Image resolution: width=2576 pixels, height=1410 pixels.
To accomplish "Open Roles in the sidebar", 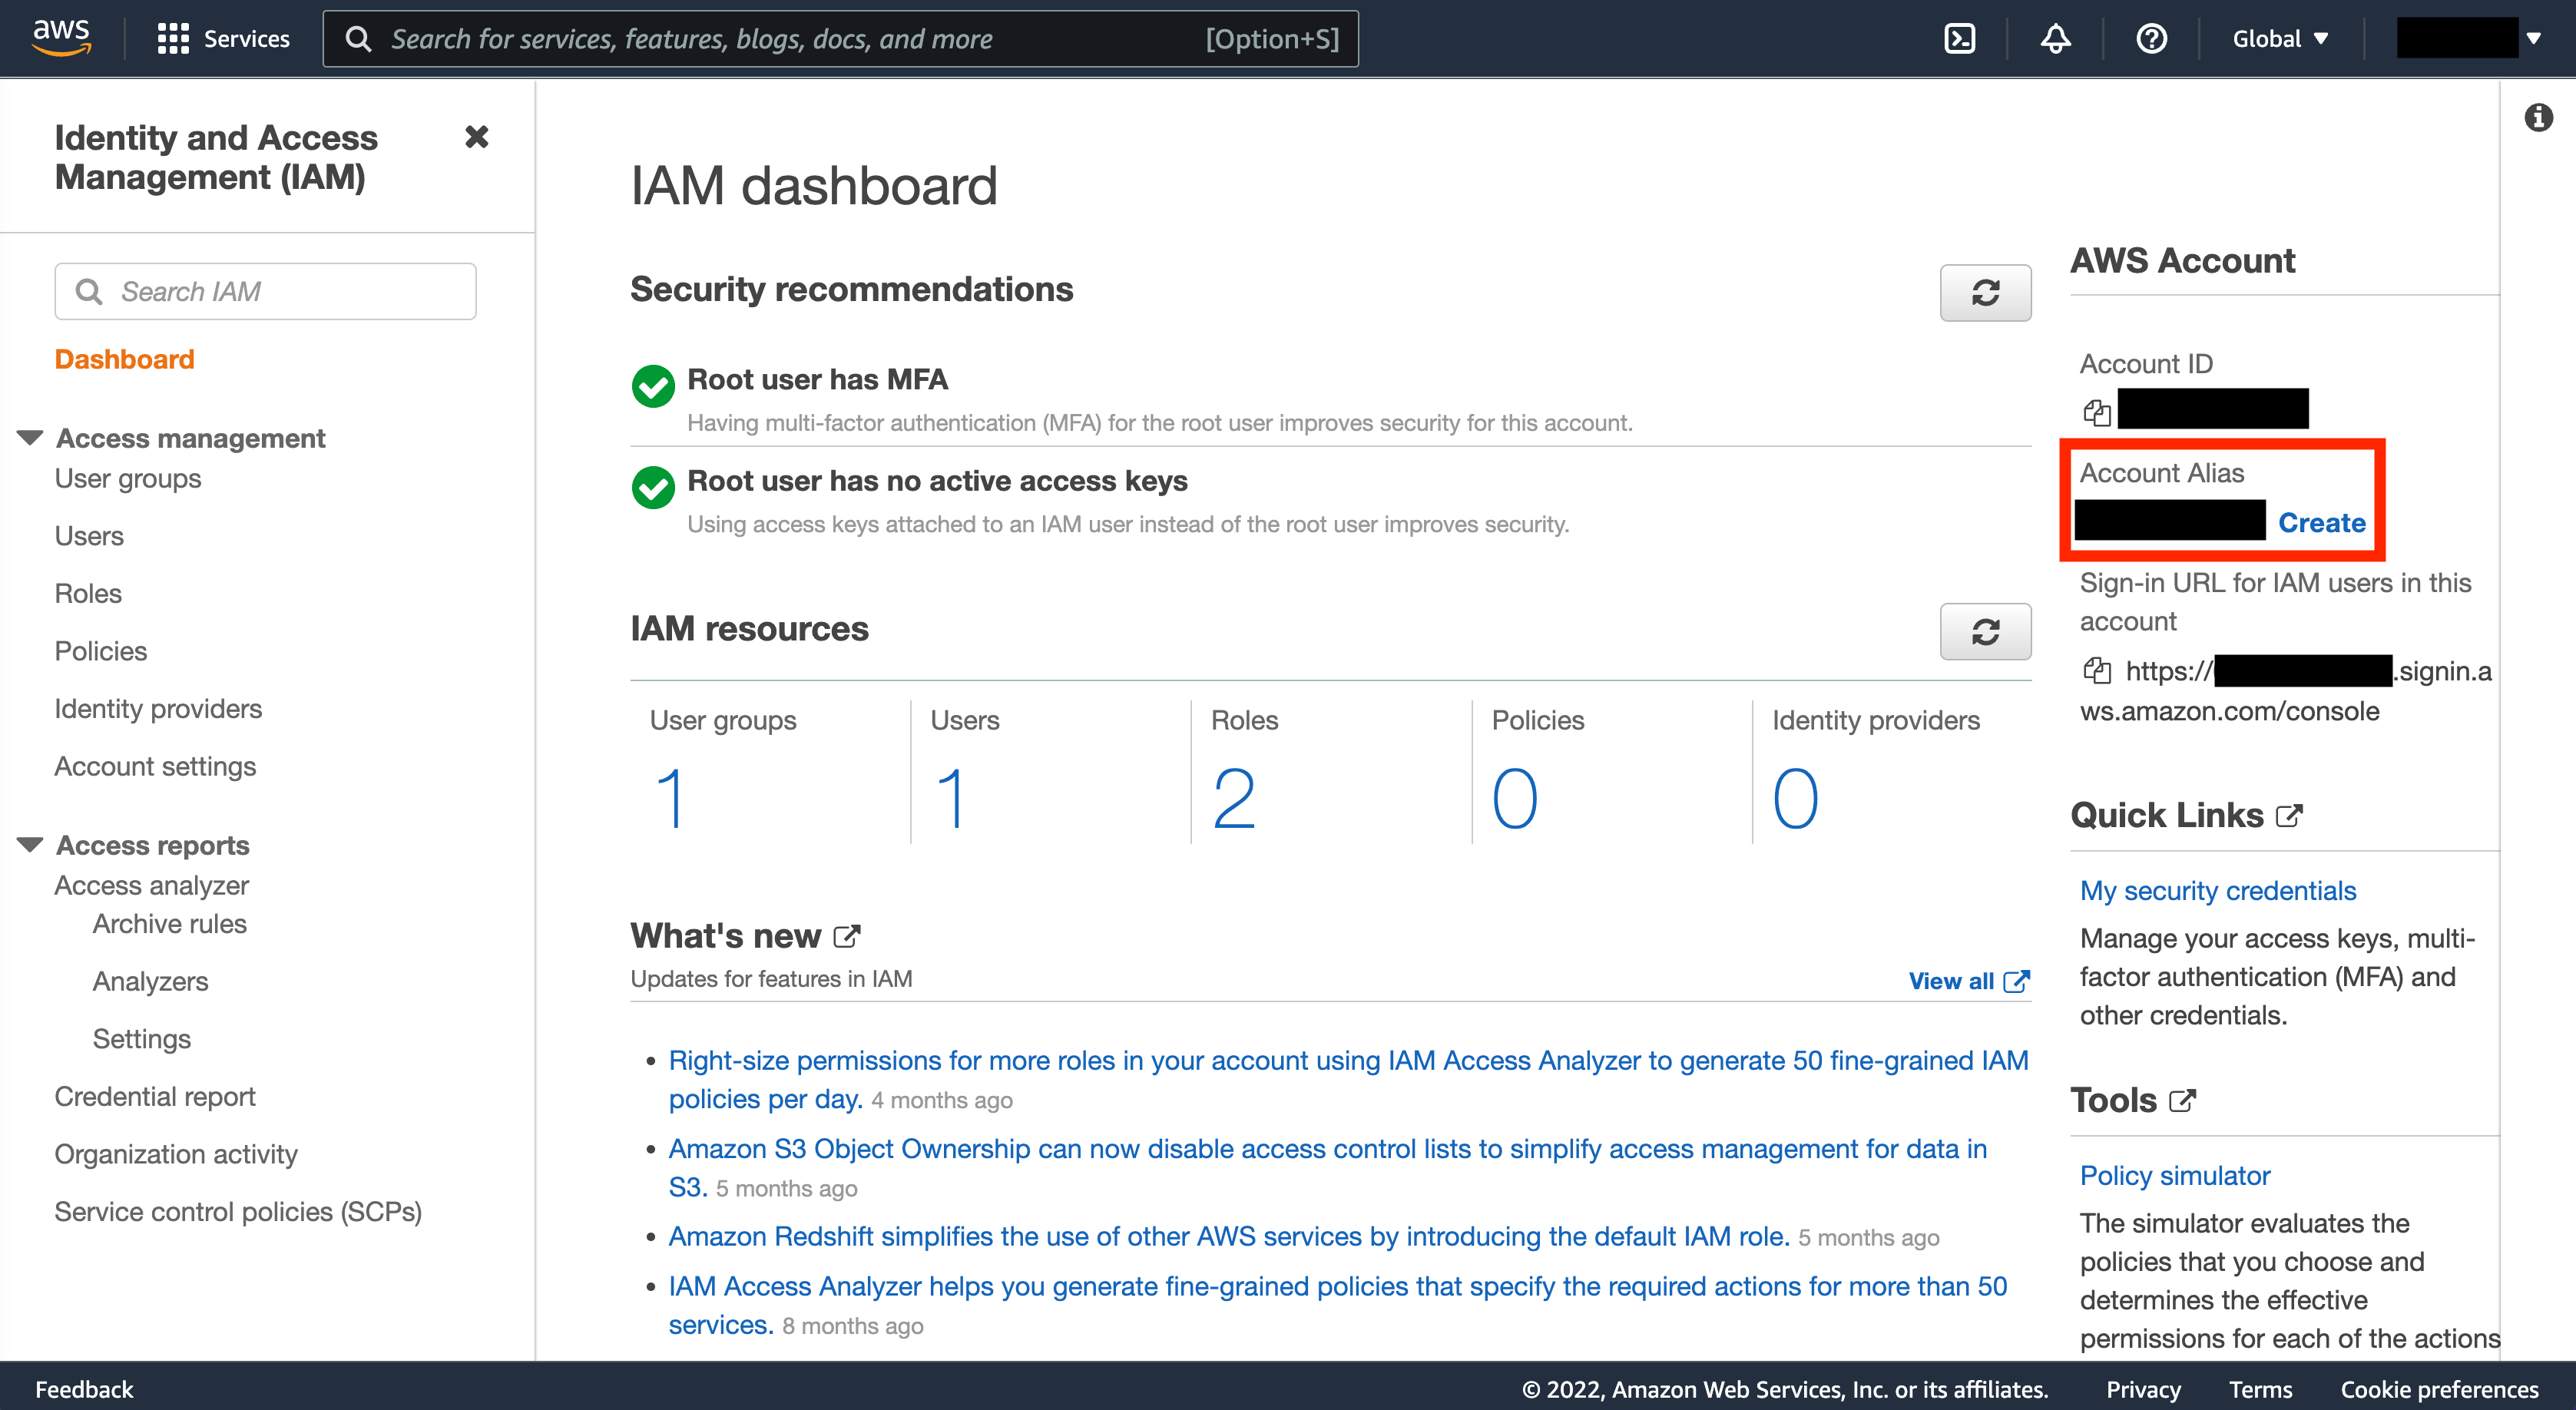I will tap(88, 594).
